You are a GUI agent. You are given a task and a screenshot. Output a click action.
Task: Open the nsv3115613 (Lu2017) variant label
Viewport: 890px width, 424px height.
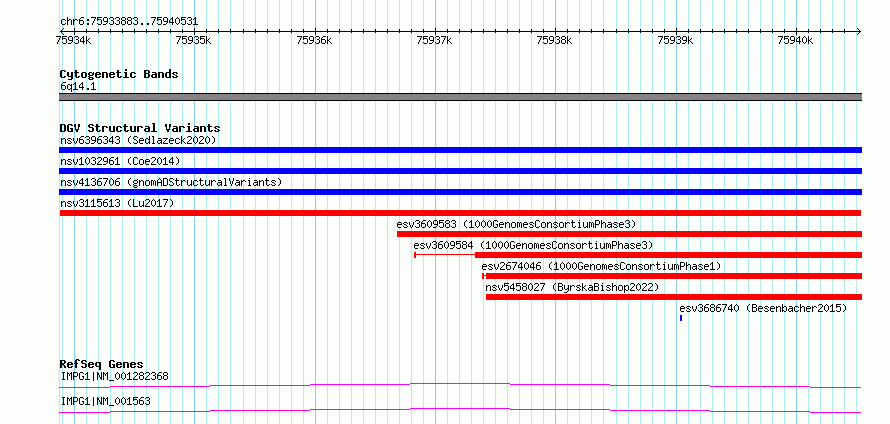coord(117,203)
